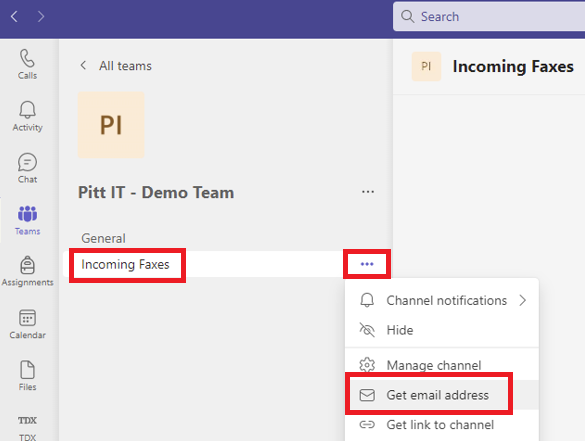585x441 pixels.
Task: Navigate forward with the forward arrow
Action: tap(41, 16)
